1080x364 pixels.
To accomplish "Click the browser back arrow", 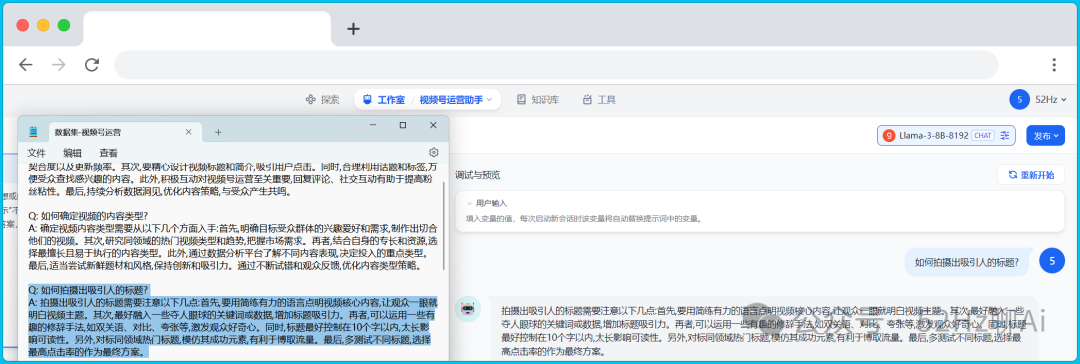I will [25, 65].
